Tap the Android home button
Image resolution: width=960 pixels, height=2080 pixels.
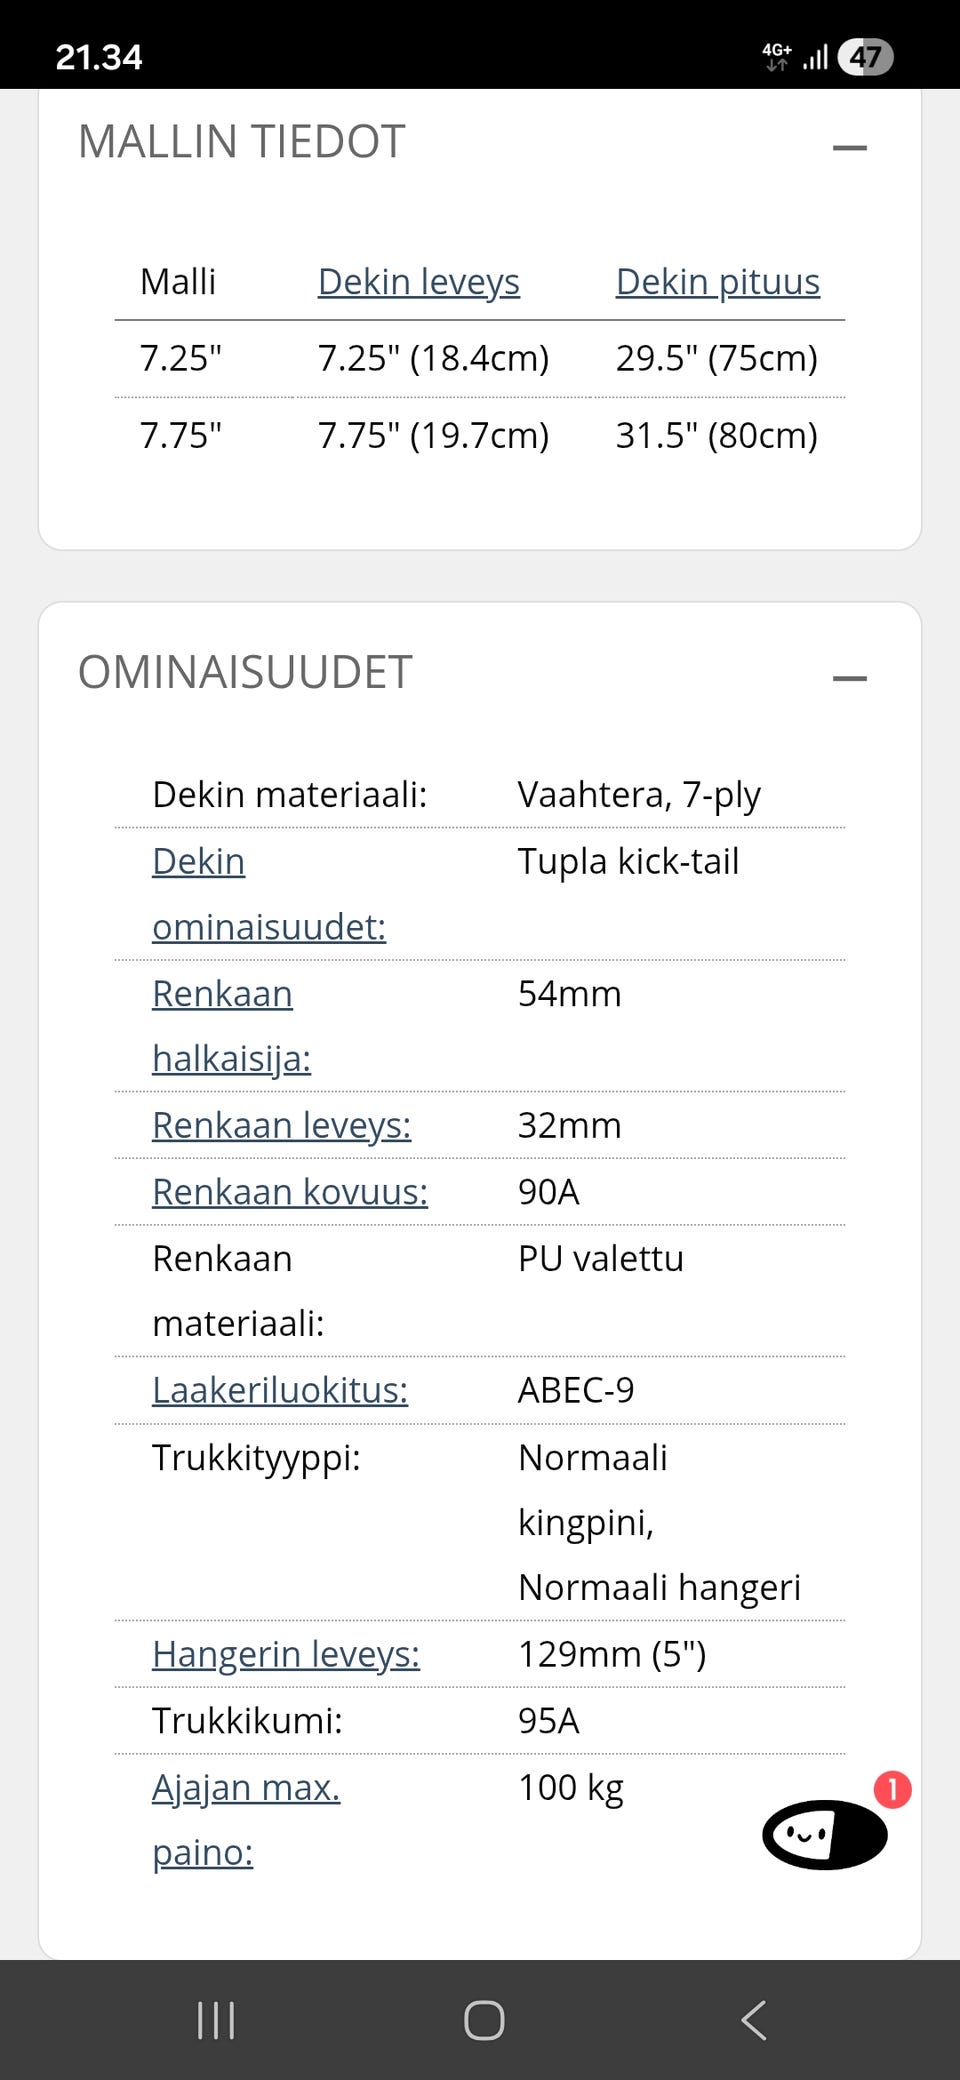click(484, 2020)
